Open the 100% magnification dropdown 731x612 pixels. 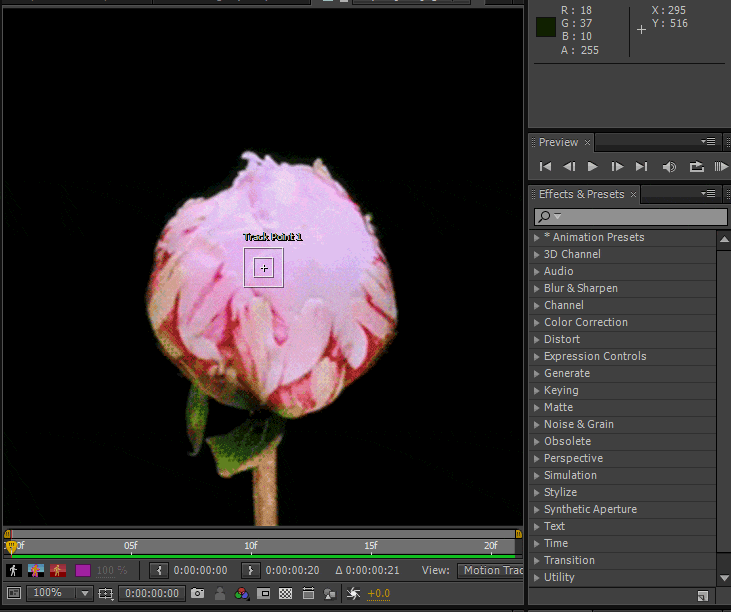pos(60,594)
